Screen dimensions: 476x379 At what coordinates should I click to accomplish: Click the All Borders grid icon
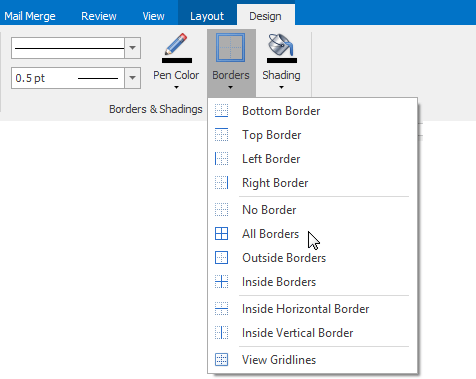click(x=221, y=234)
